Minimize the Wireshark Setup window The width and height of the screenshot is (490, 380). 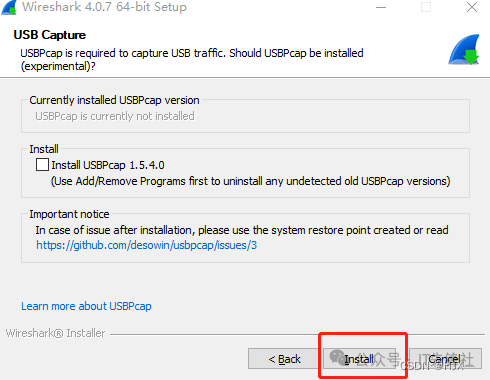pyautogui.click(x=381, y=7)
